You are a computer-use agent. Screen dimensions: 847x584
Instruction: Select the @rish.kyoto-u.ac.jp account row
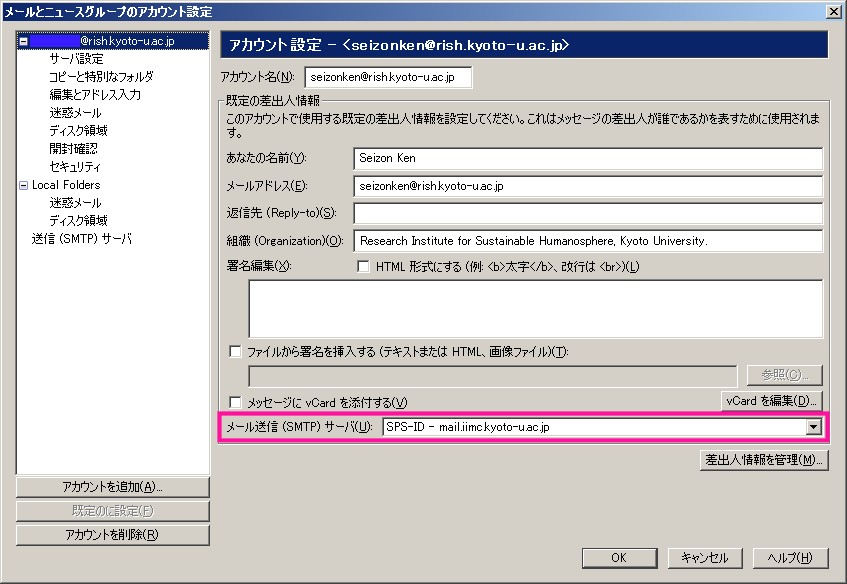click(113, 41)
